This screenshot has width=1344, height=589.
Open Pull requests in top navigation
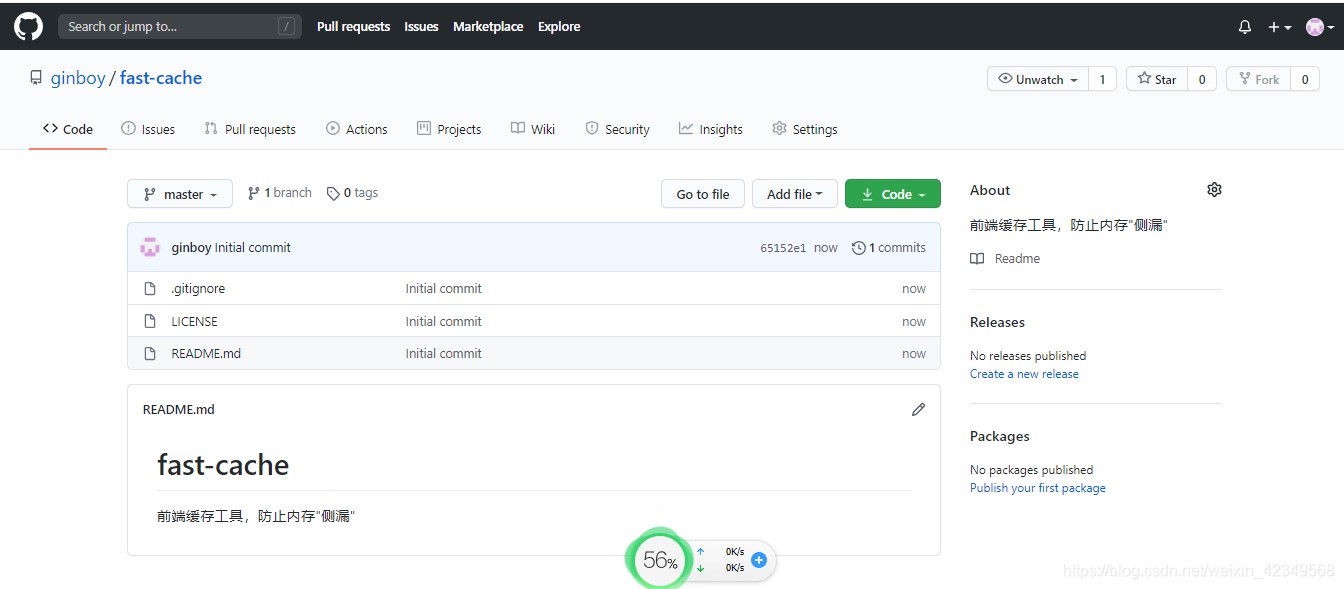pyautogui.click(x=353, y=27)
